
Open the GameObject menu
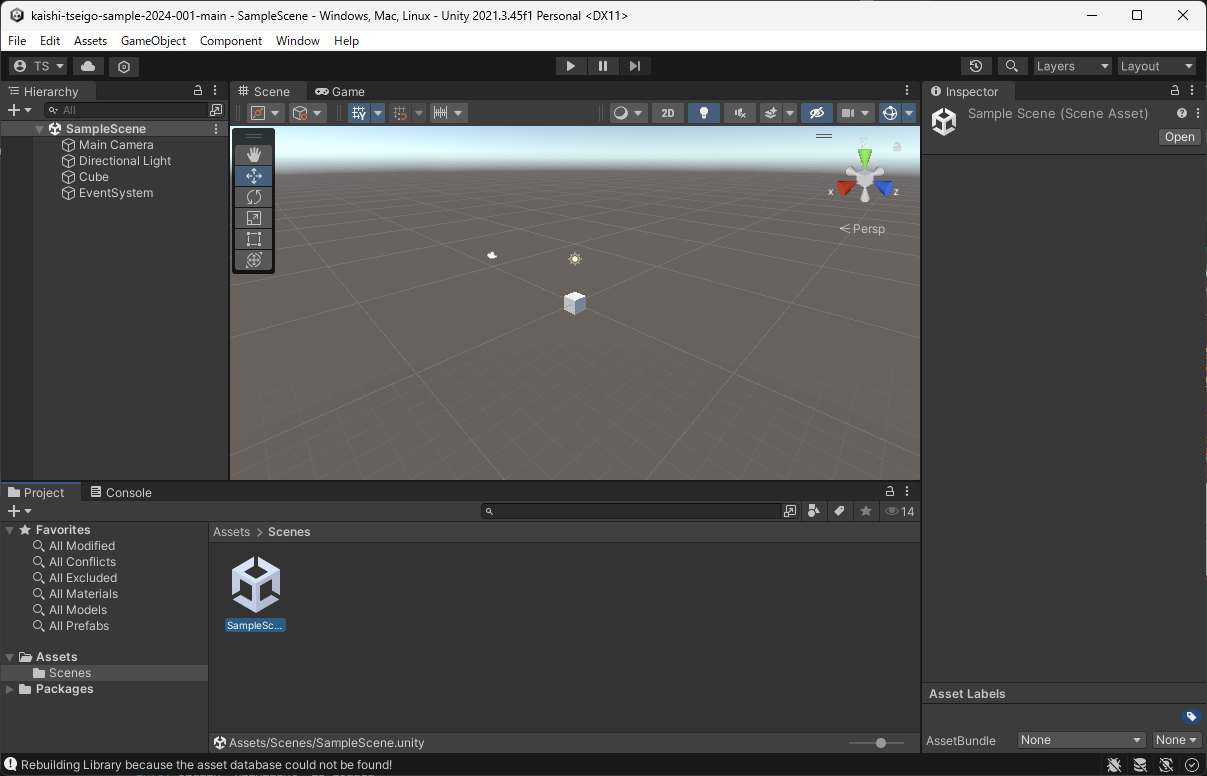click(x=153, y=41)
